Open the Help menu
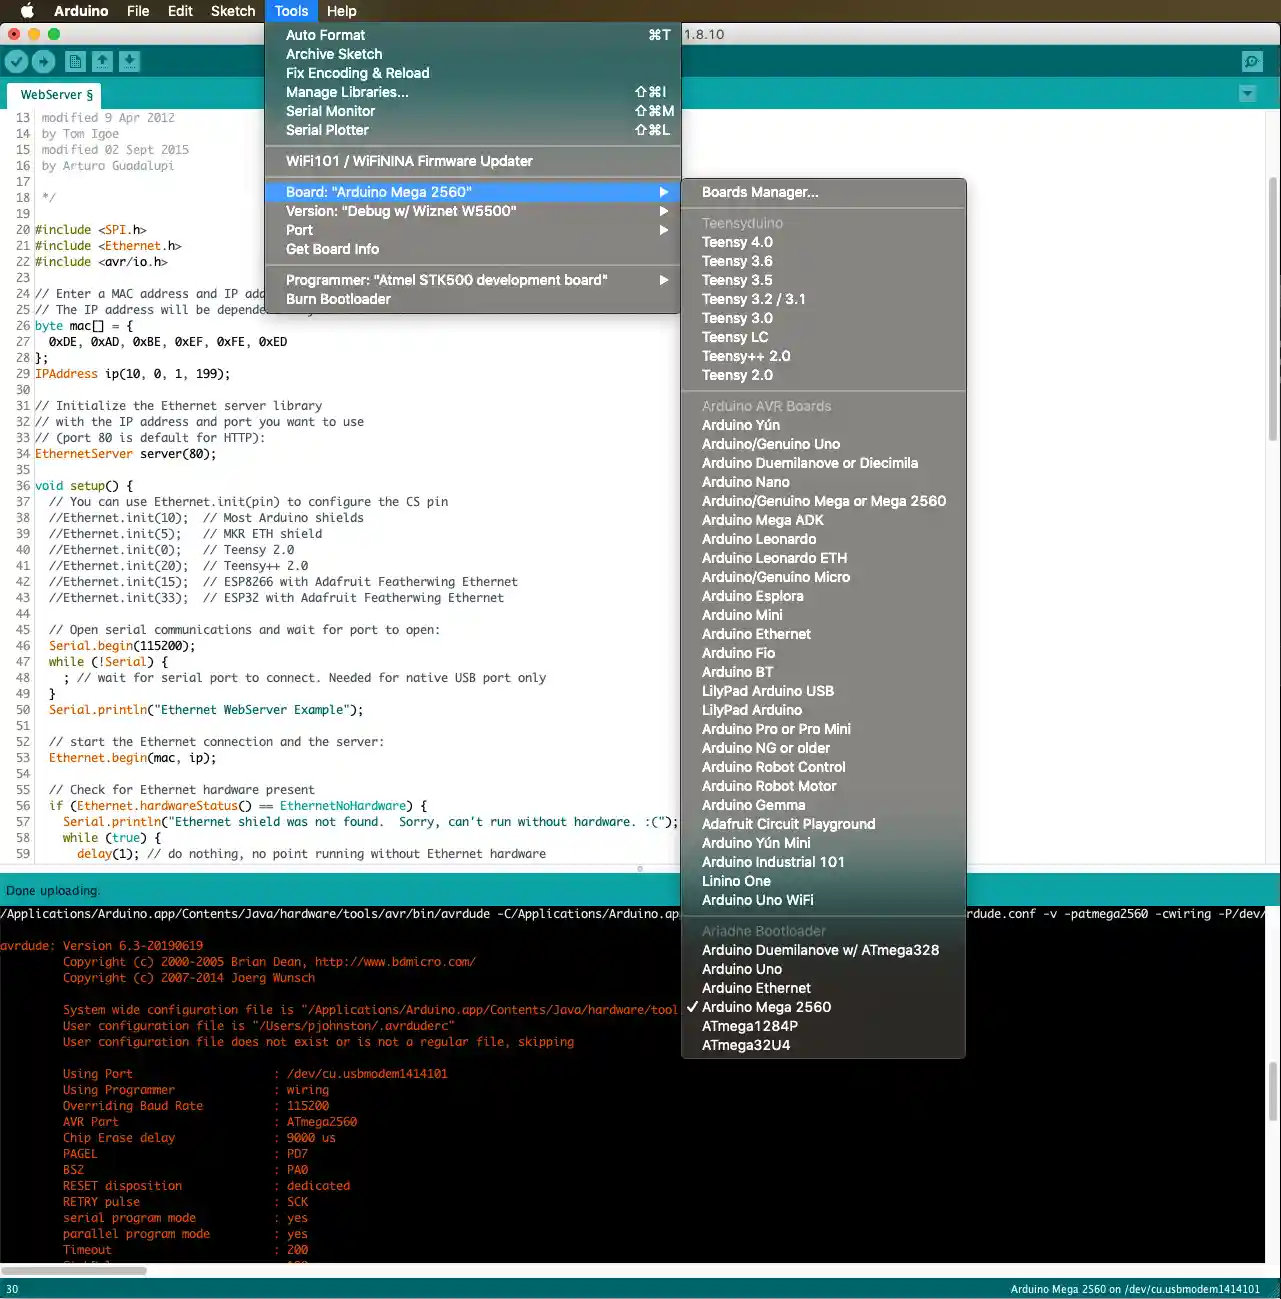Screen dimensions: 1281x1299 tap(342, 11)
